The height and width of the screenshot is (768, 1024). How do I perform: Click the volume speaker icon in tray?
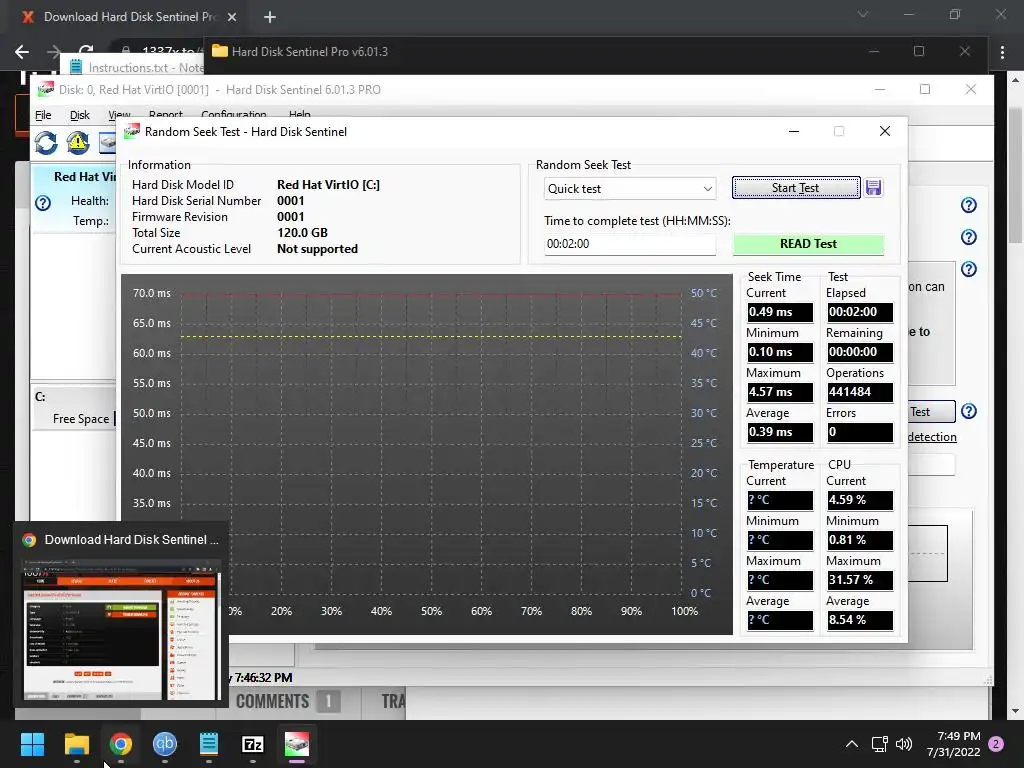(904, 744)
